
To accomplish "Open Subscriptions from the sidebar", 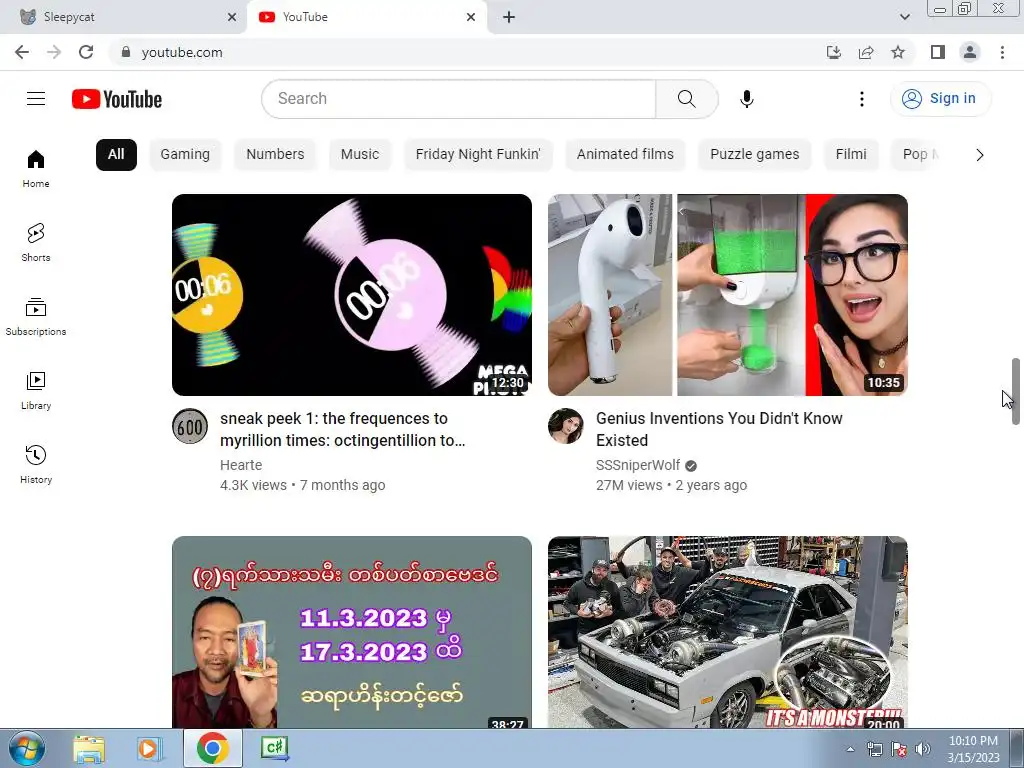I will click(x=36, y=316).
